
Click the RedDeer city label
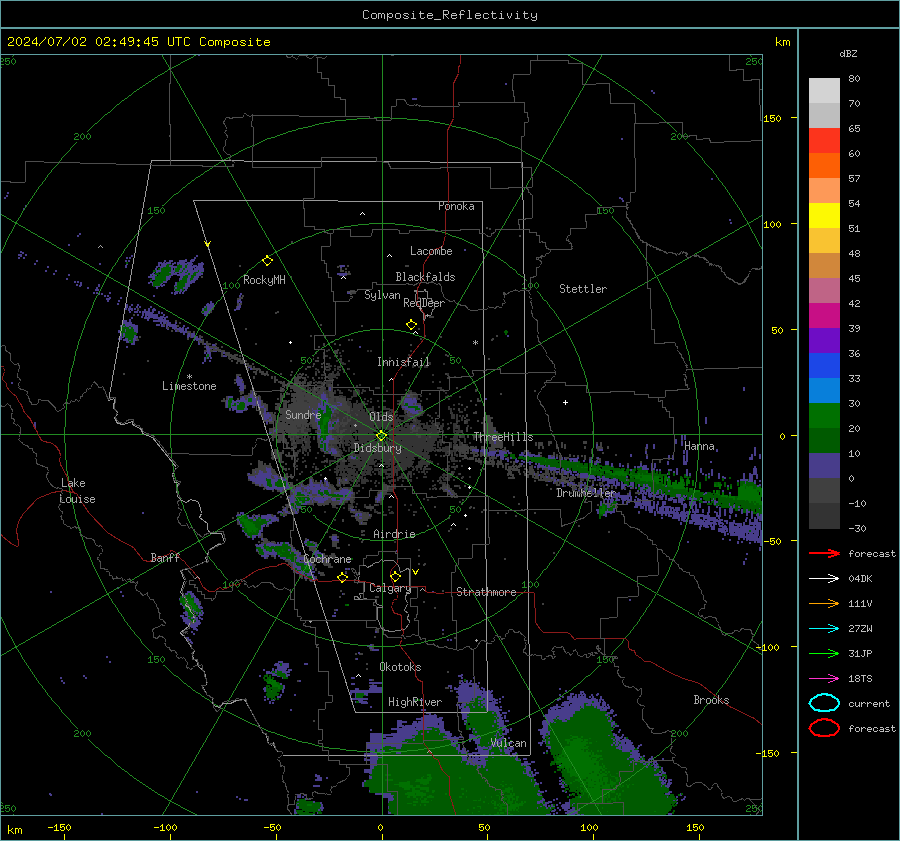(x=424, y=303)
